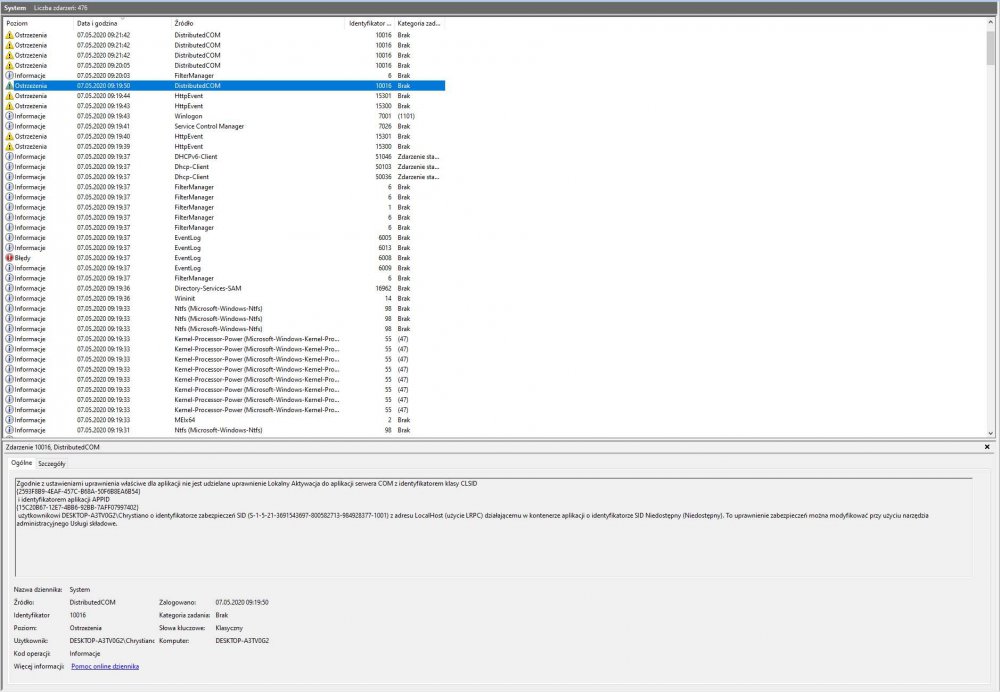Click warning icon of DistributedCOM 09:20:05 event
The image size is (1000, 692).
9,65
